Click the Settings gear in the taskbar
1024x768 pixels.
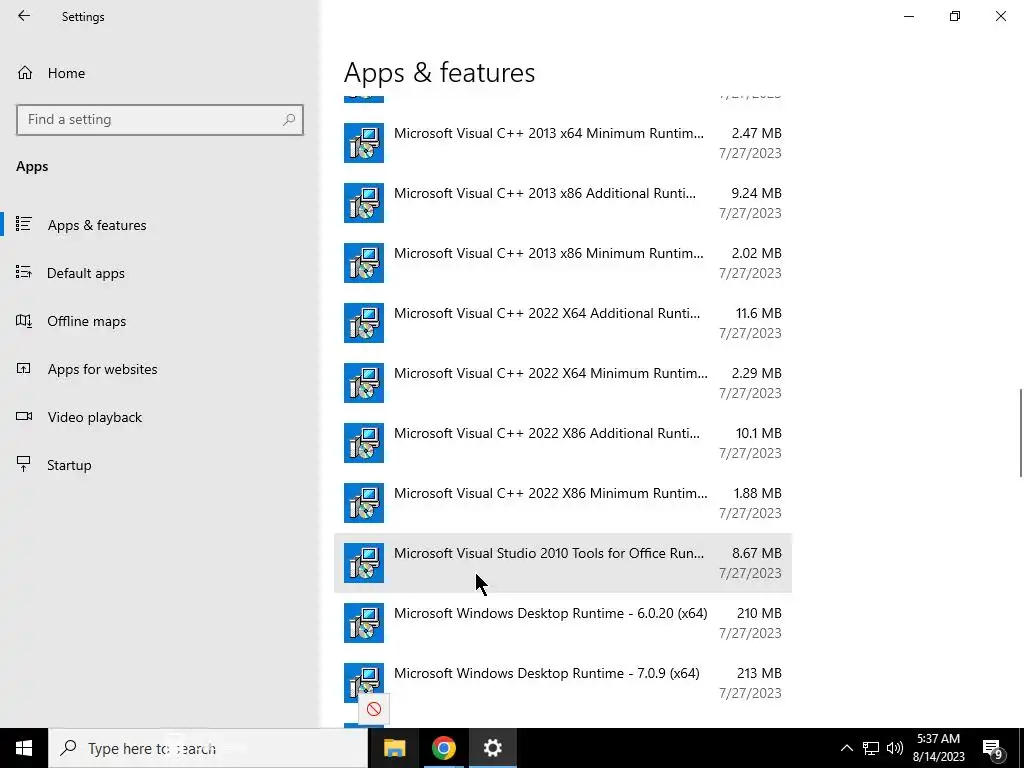[x=492, y=748]
